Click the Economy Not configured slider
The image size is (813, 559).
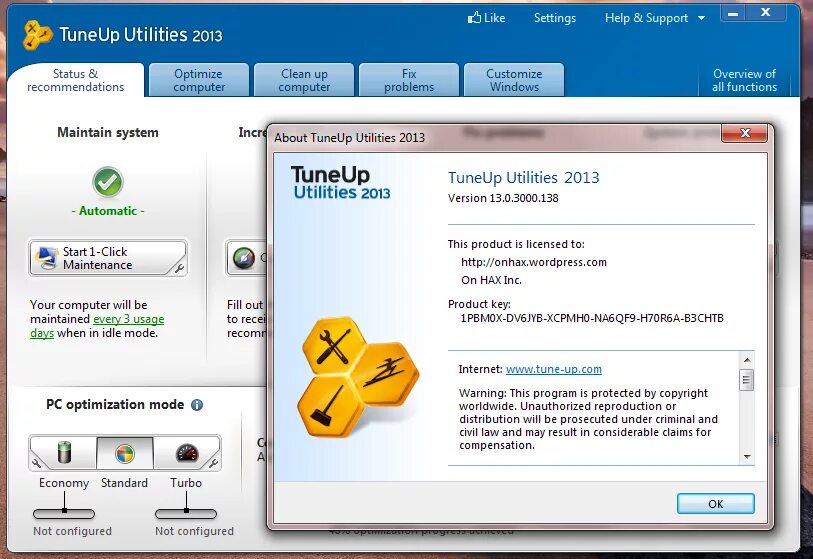click(64, 514)
